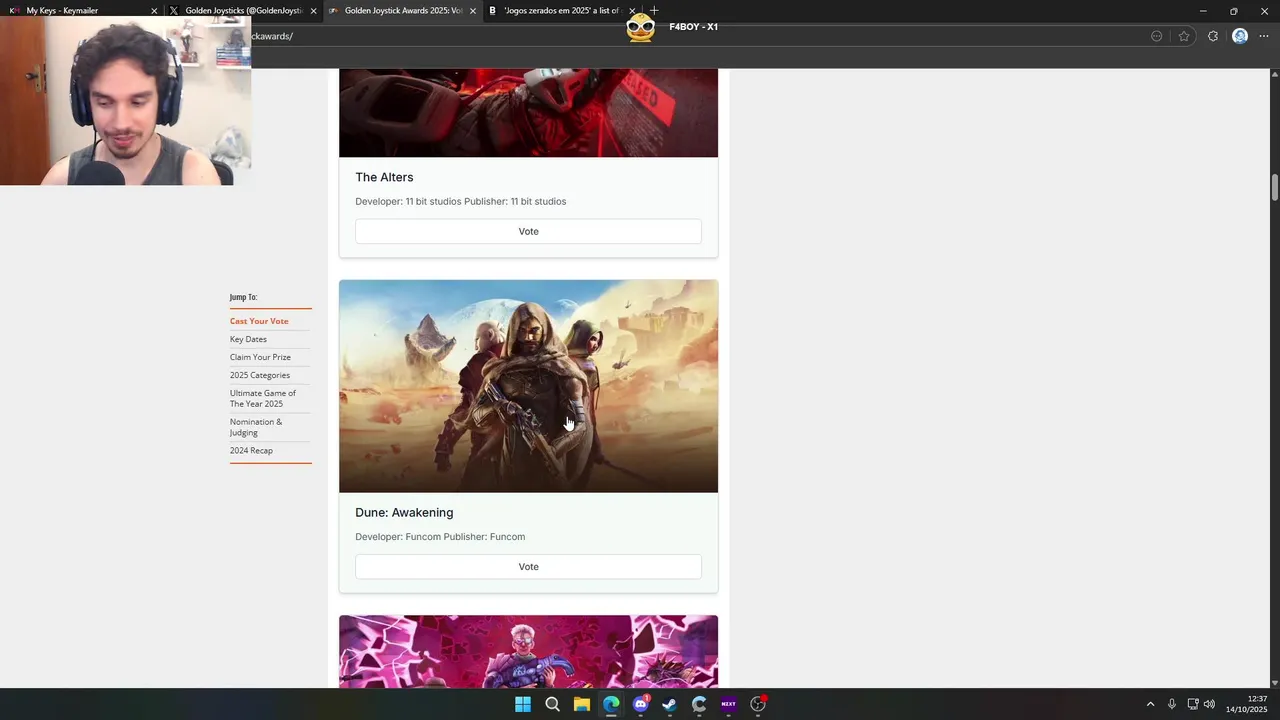Open the Edge profile avatar
Viewport: 1280px width, 720px height.
tap(1240, 36)
